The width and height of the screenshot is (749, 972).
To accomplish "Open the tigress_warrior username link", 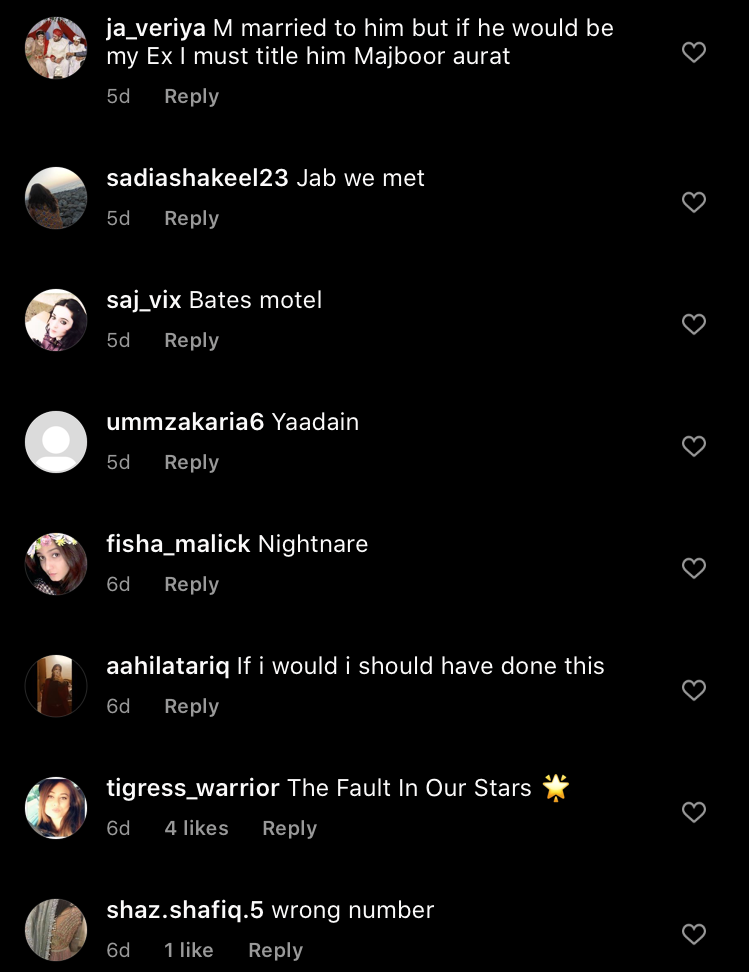I will click(193, 788).
